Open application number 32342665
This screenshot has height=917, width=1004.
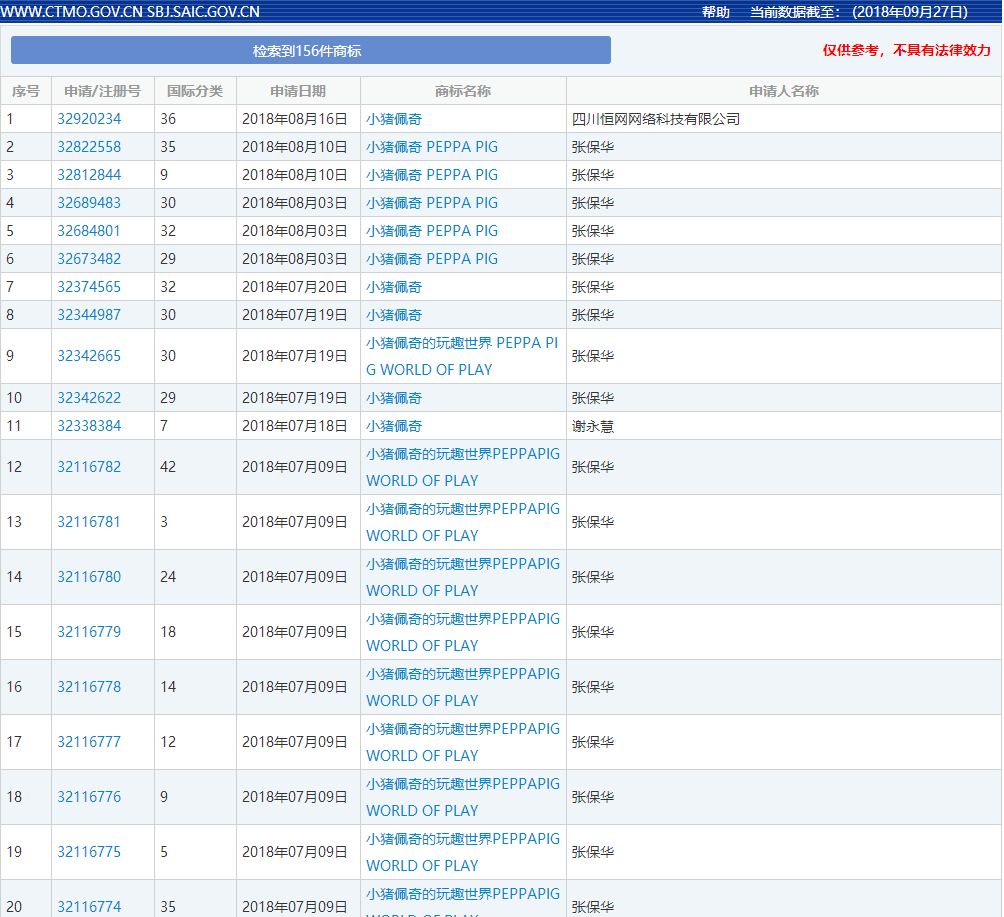[x=89, y=356]
